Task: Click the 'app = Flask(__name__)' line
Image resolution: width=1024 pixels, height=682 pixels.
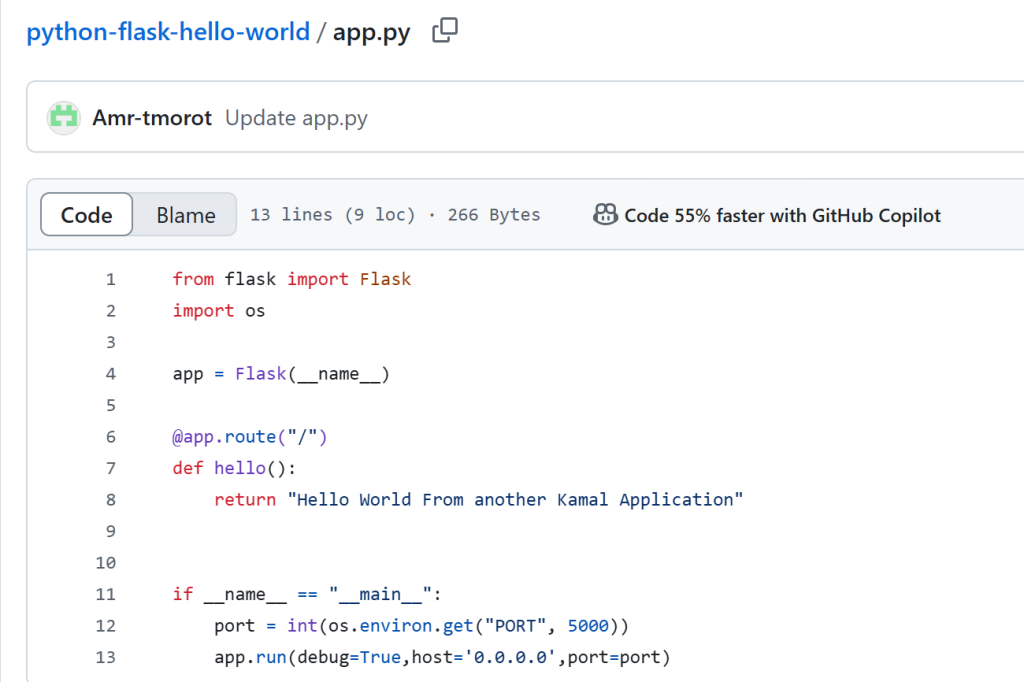Action: pyautogui.click(x=281, y=374)
